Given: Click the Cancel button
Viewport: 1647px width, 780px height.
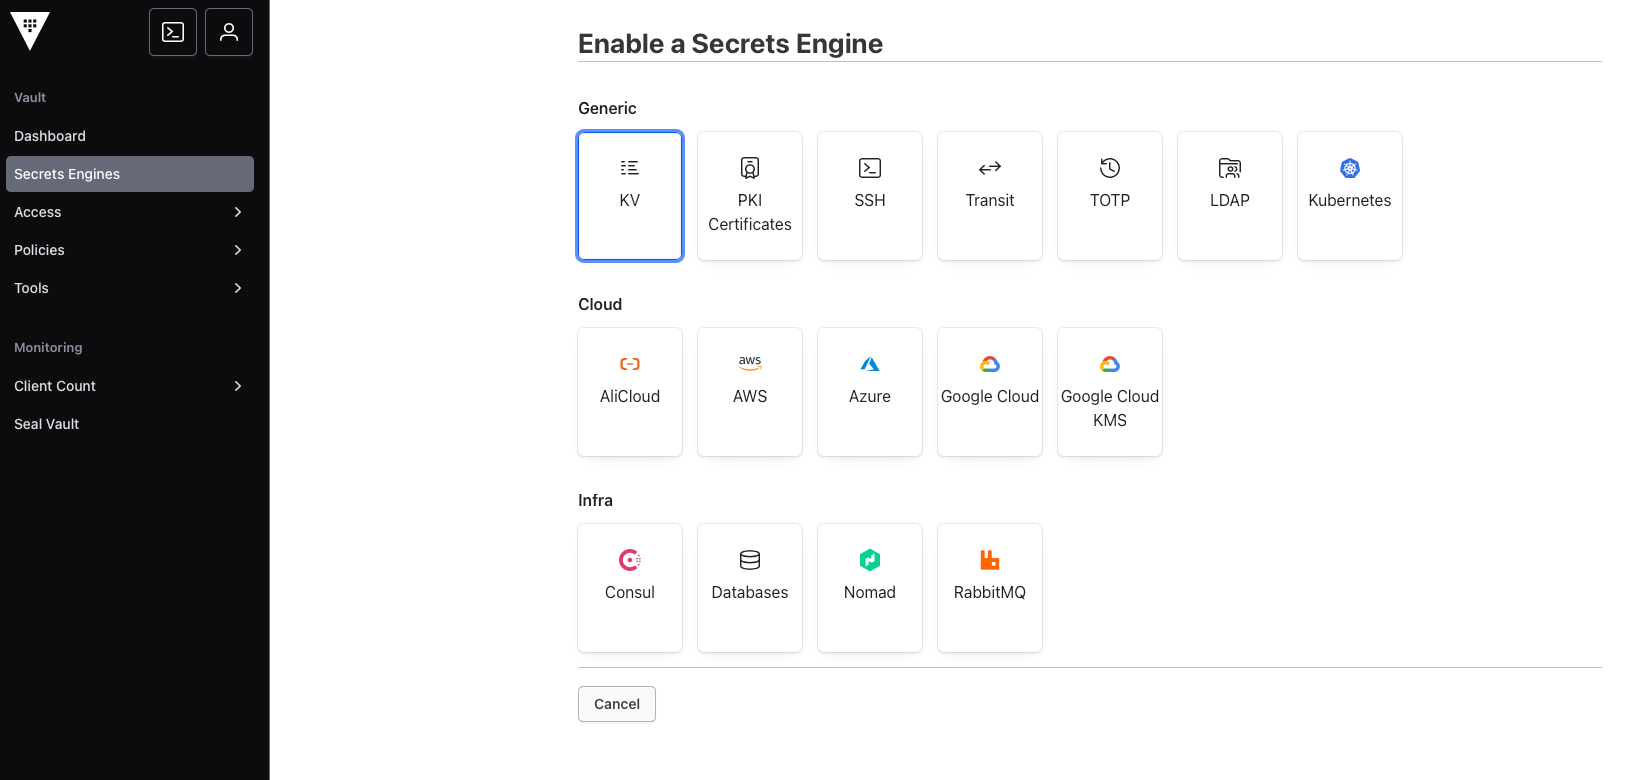Looking at the screenshot, I should 617,704.
